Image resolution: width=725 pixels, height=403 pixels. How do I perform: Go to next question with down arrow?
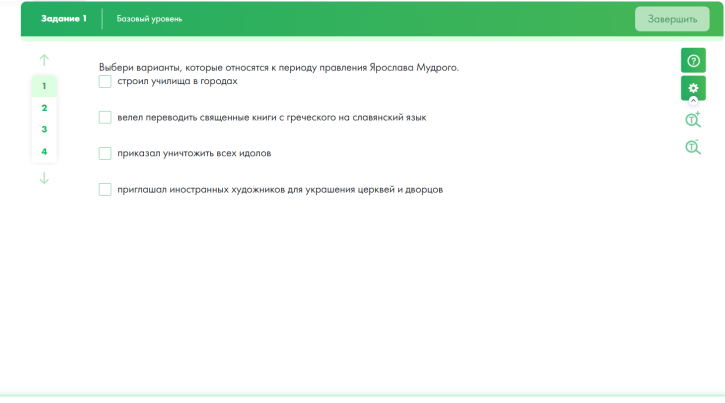(x=44, y=178)
